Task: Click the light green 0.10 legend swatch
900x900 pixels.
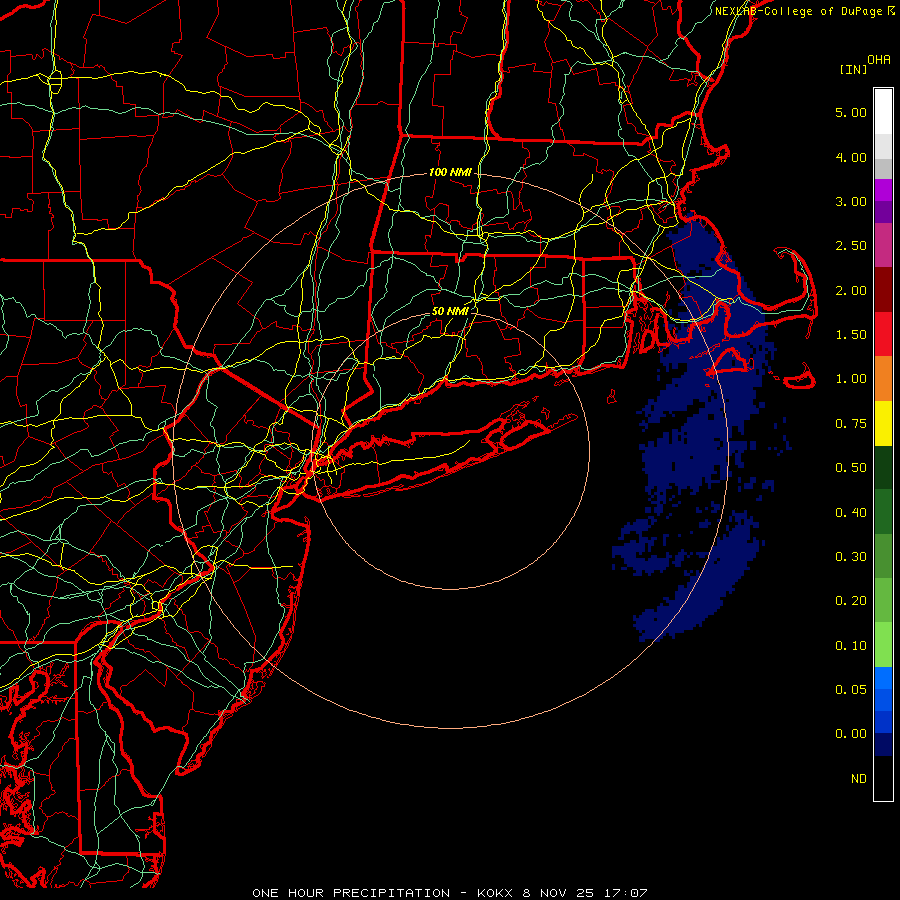Action: coord(883,645)
